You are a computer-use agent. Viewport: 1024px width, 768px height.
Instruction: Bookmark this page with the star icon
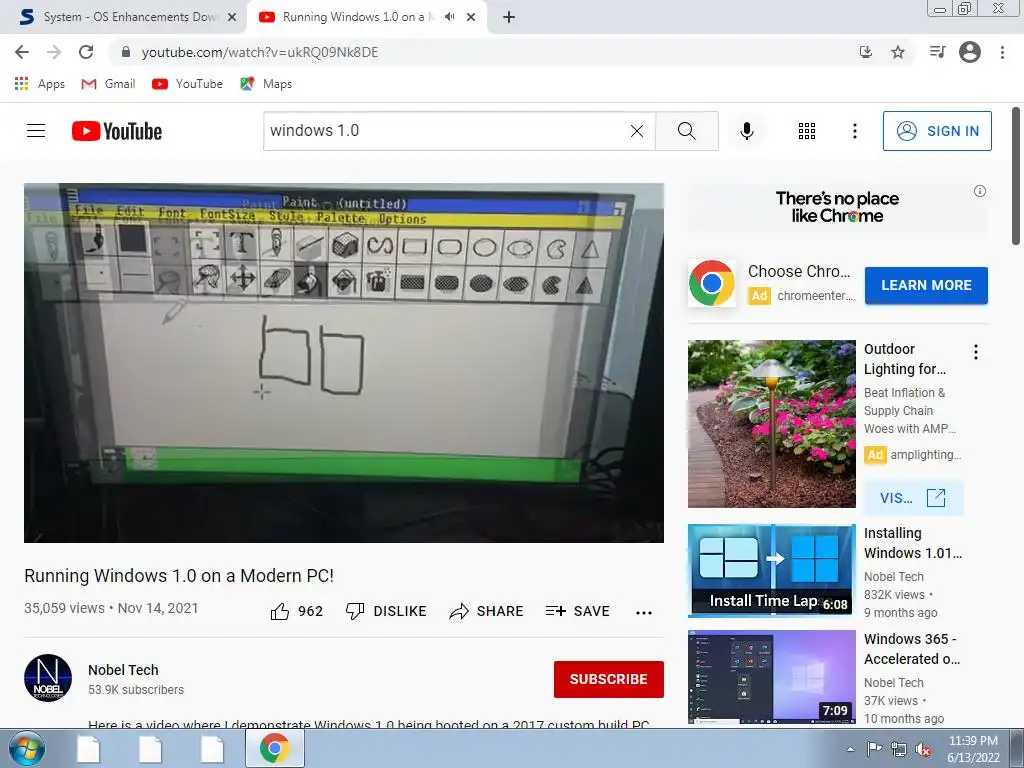pos(898,52)
